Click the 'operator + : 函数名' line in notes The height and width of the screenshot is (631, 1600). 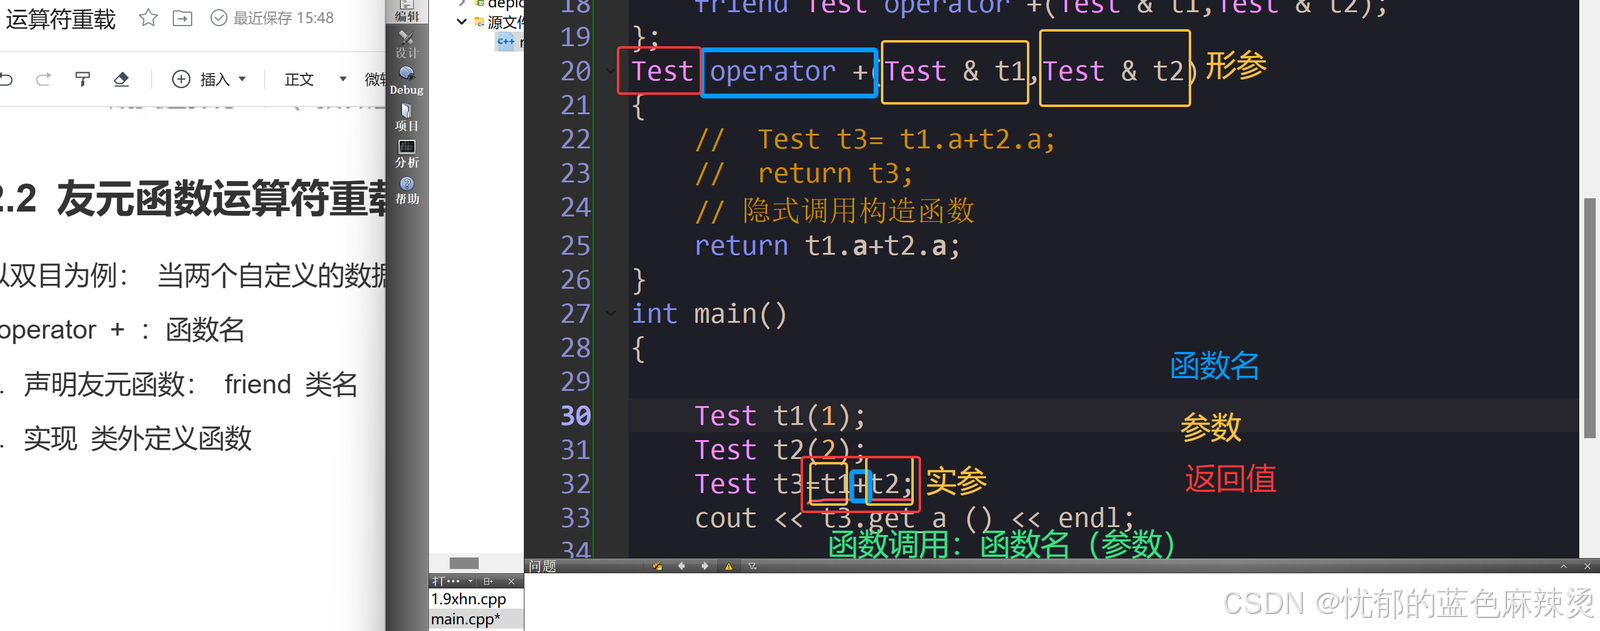tap(122, 330)
